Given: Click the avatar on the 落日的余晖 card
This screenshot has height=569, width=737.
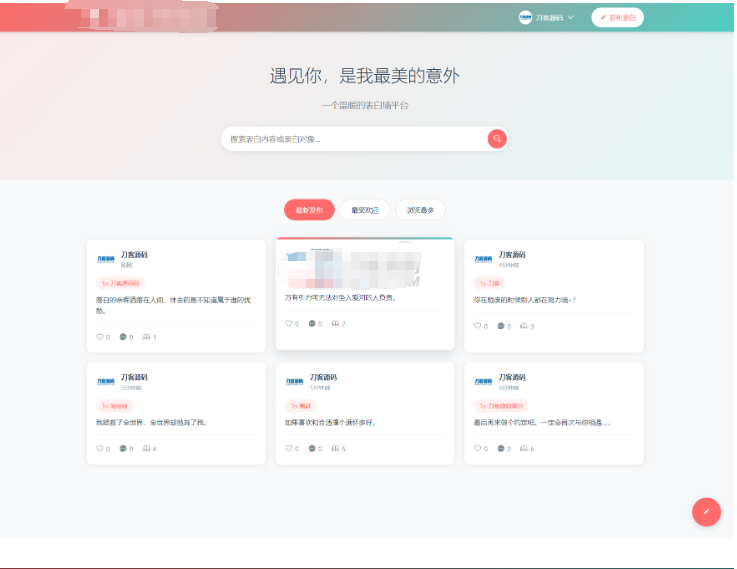Looking at the screenshot, I should 106,259.
